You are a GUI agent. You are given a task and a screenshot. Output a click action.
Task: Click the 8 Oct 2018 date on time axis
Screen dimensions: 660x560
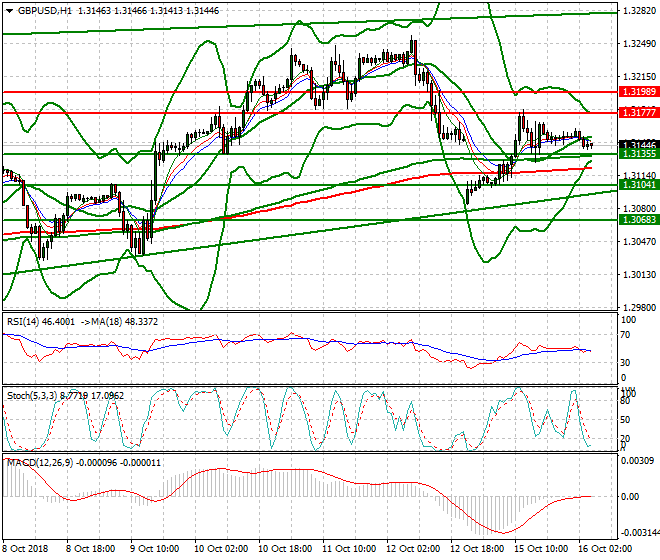pos(27,549)
